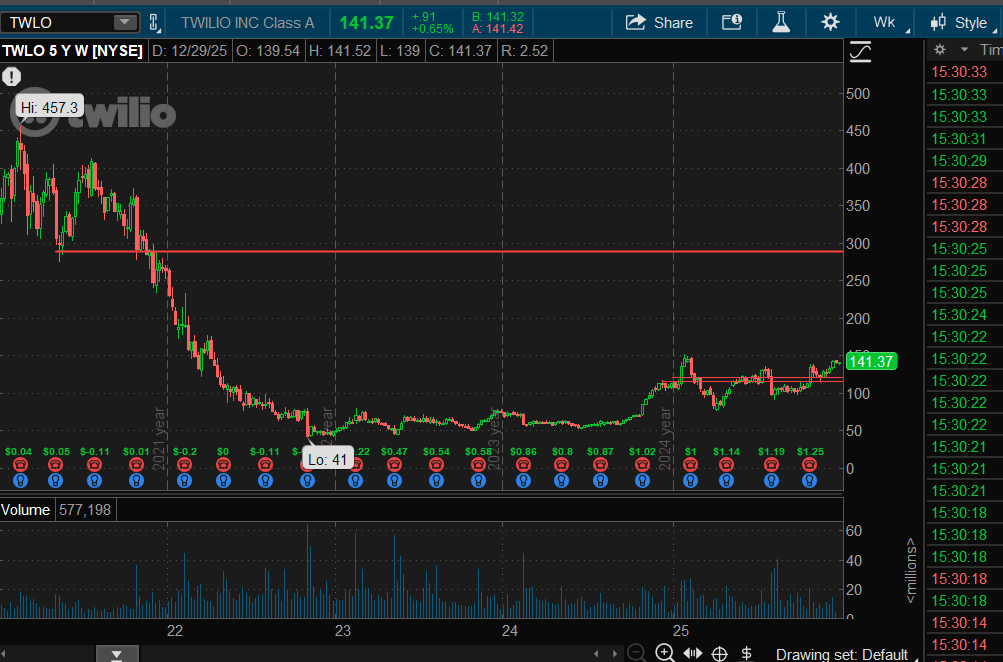1003x662 pixels.
Task: Open the Wk timeframe selector
Action: [x=885, y=22]
